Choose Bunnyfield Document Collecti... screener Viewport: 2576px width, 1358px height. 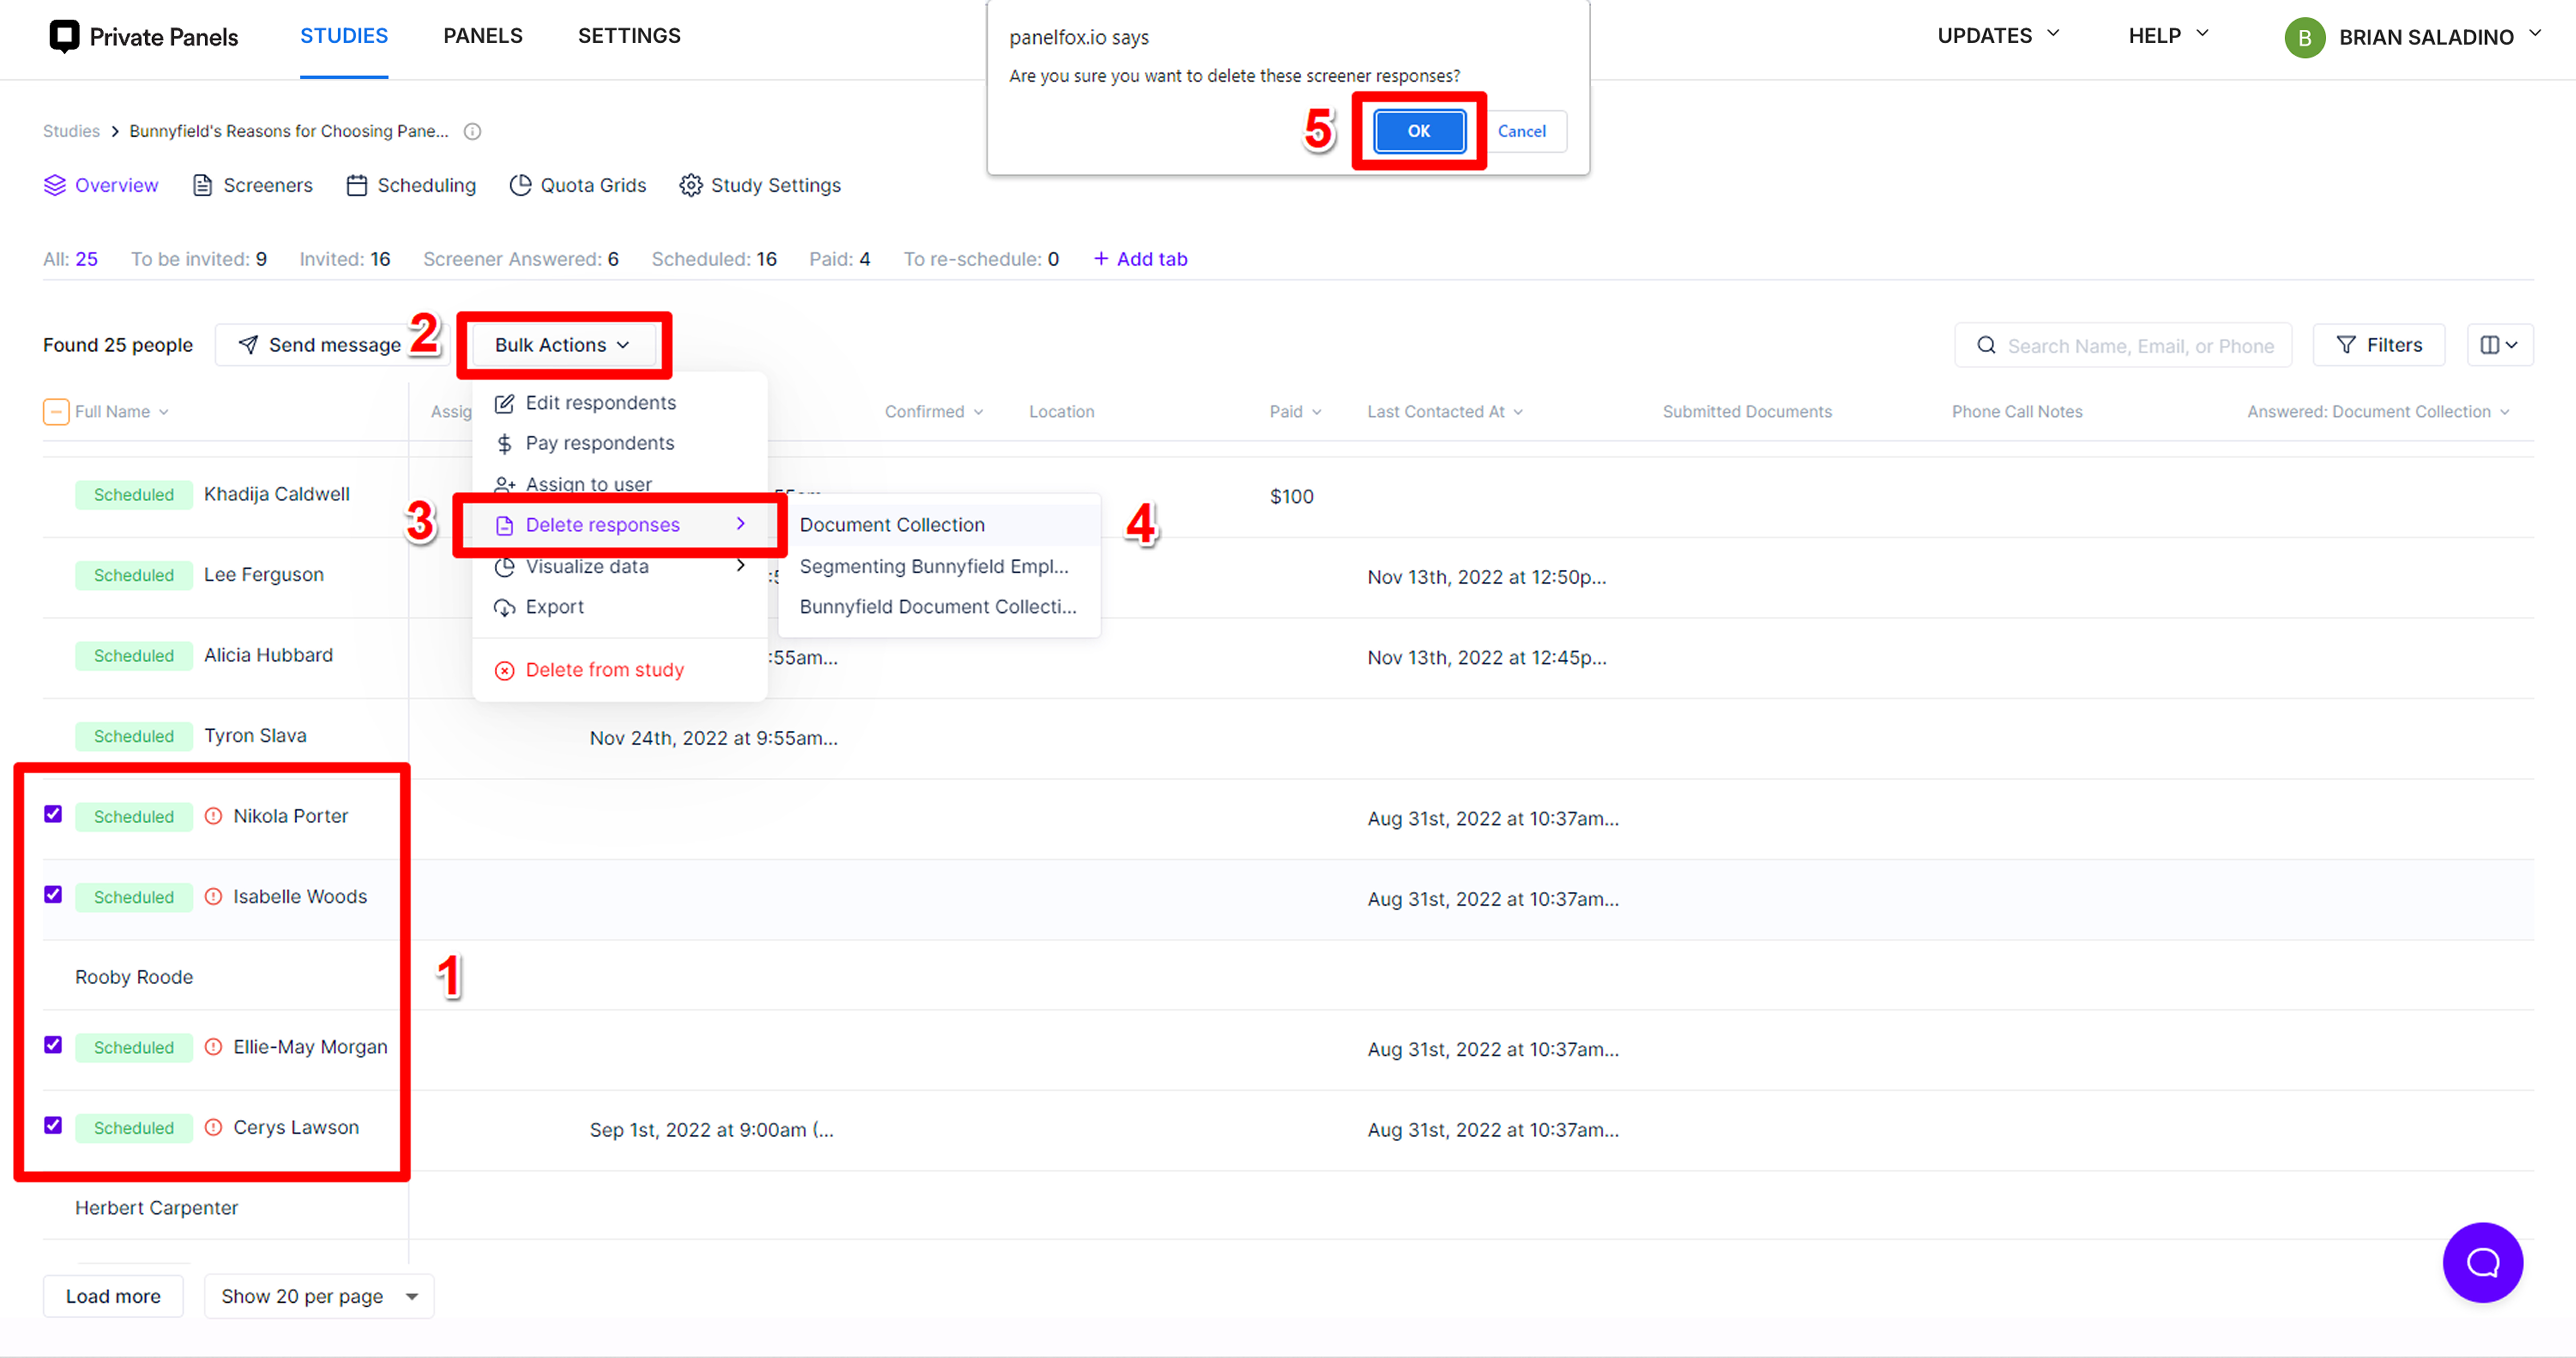(939, 607)
